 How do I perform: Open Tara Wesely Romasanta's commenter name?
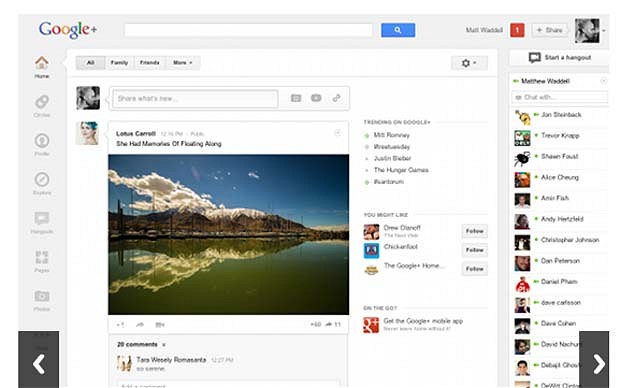171,360
